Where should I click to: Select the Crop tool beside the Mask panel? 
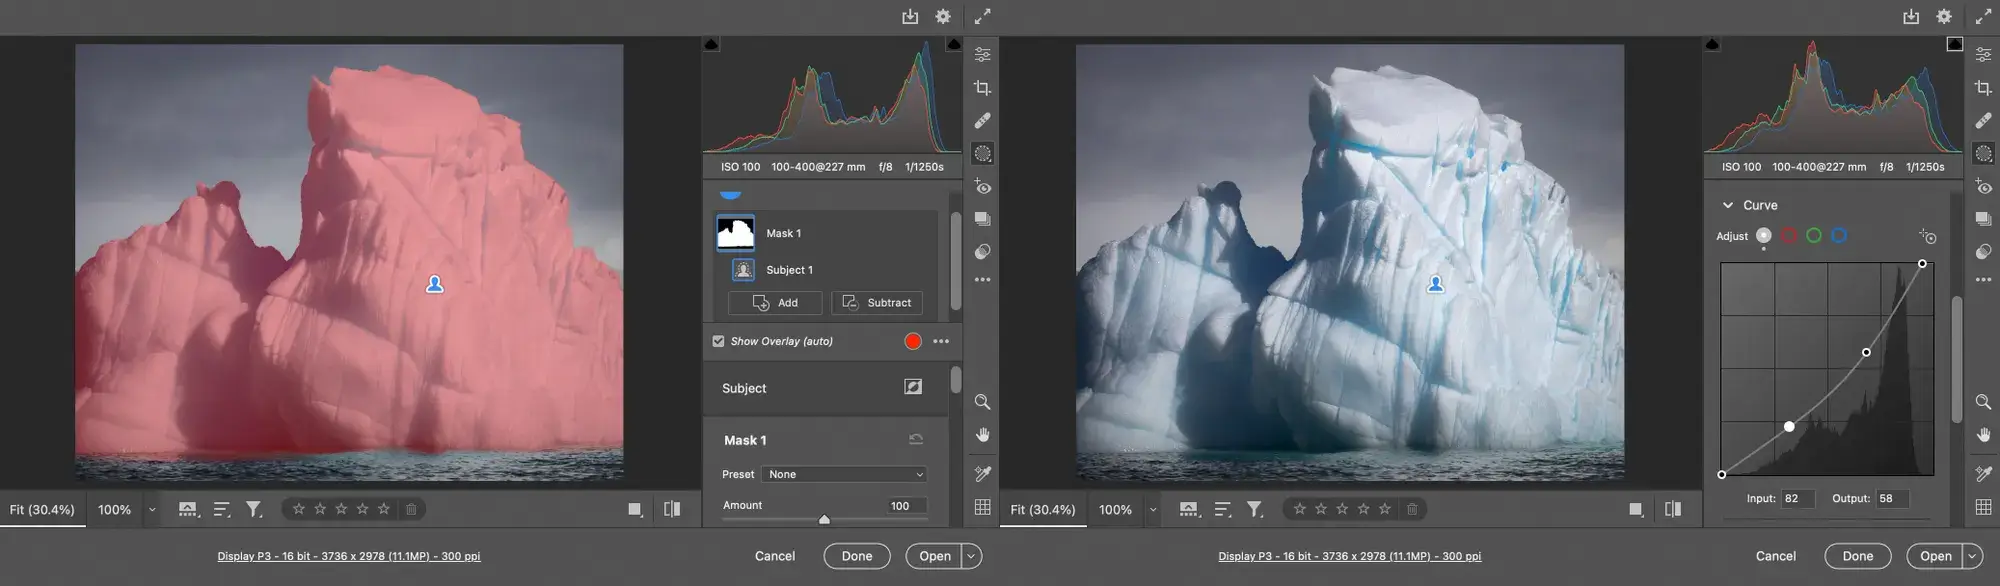(982, 88)
